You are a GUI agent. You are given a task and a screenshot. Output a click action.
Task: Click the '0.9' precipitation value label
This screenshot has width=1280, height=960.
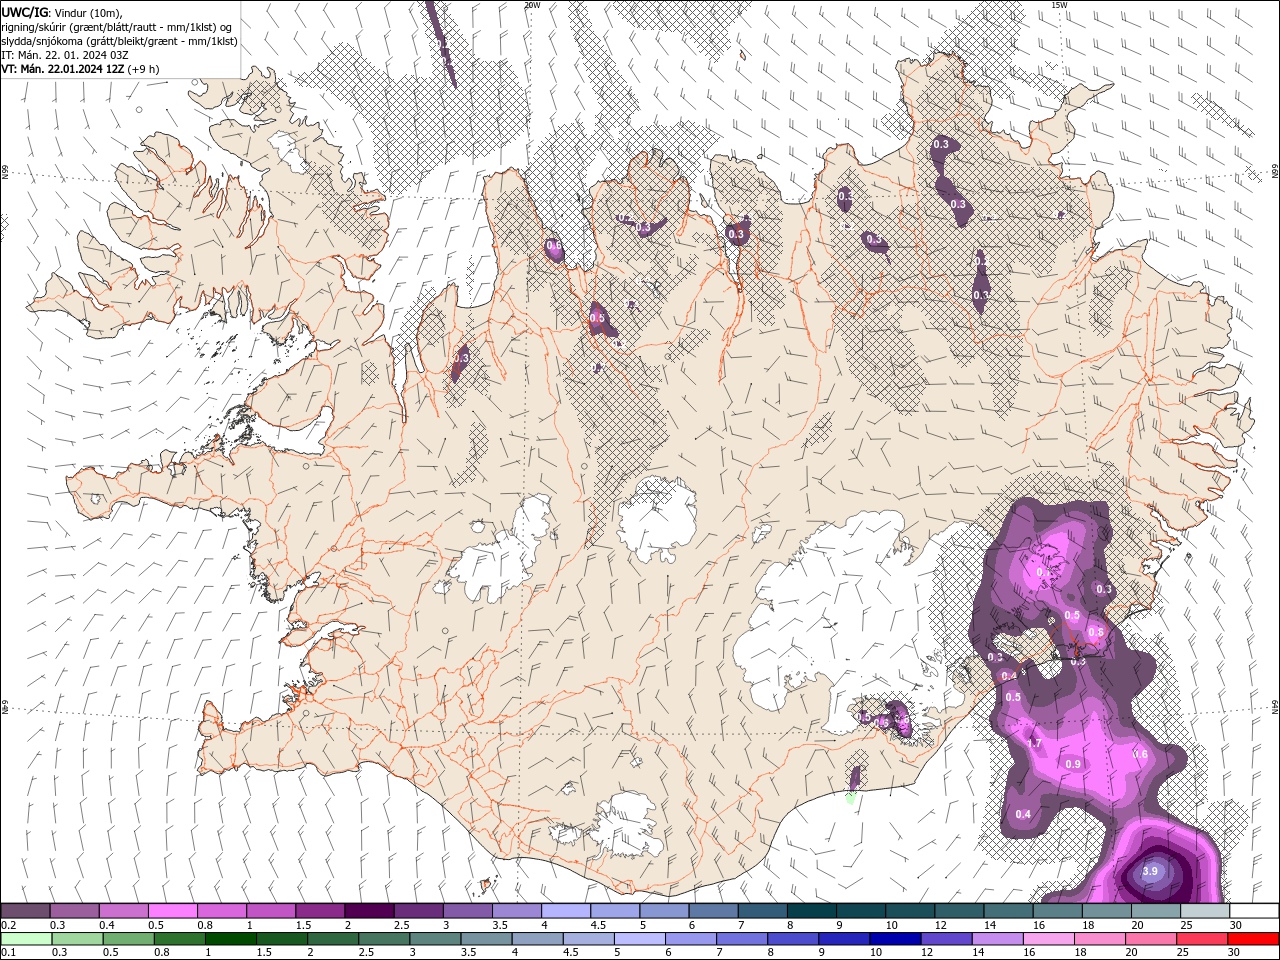click(1073, 764)
